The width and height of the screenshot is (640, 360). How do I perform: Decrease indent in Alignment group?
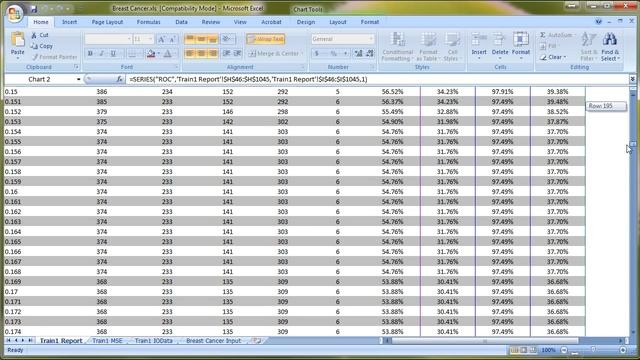pos(227,53)
